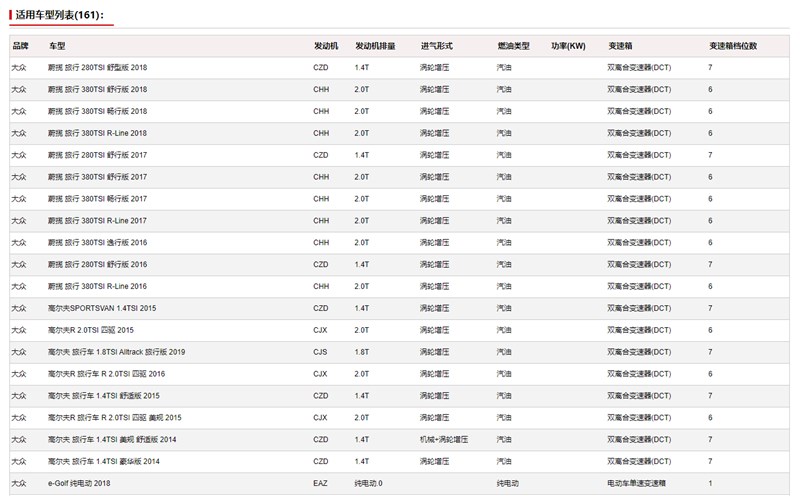Click 汽油 fuel cell in the SPORTSVAN row
The image size is (800, 496).
coord(504,308)
